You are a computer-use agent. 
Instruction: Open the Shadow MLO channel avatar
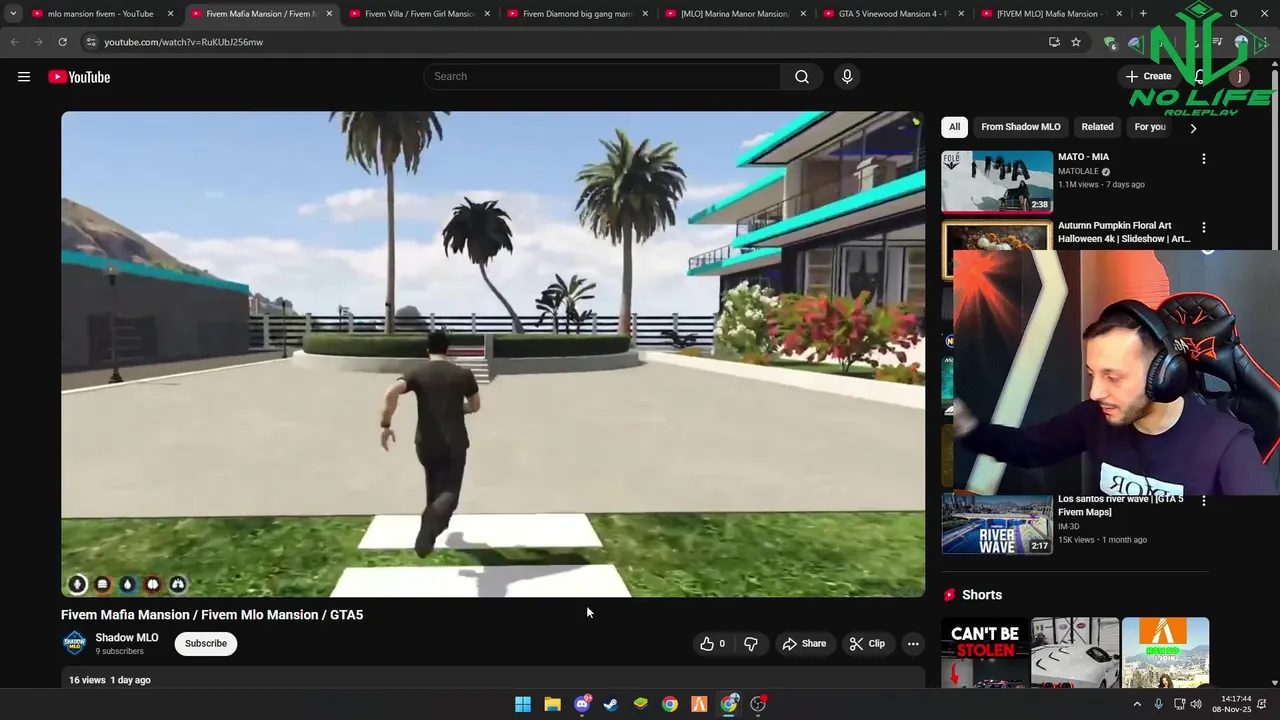[x=75, y=643]
